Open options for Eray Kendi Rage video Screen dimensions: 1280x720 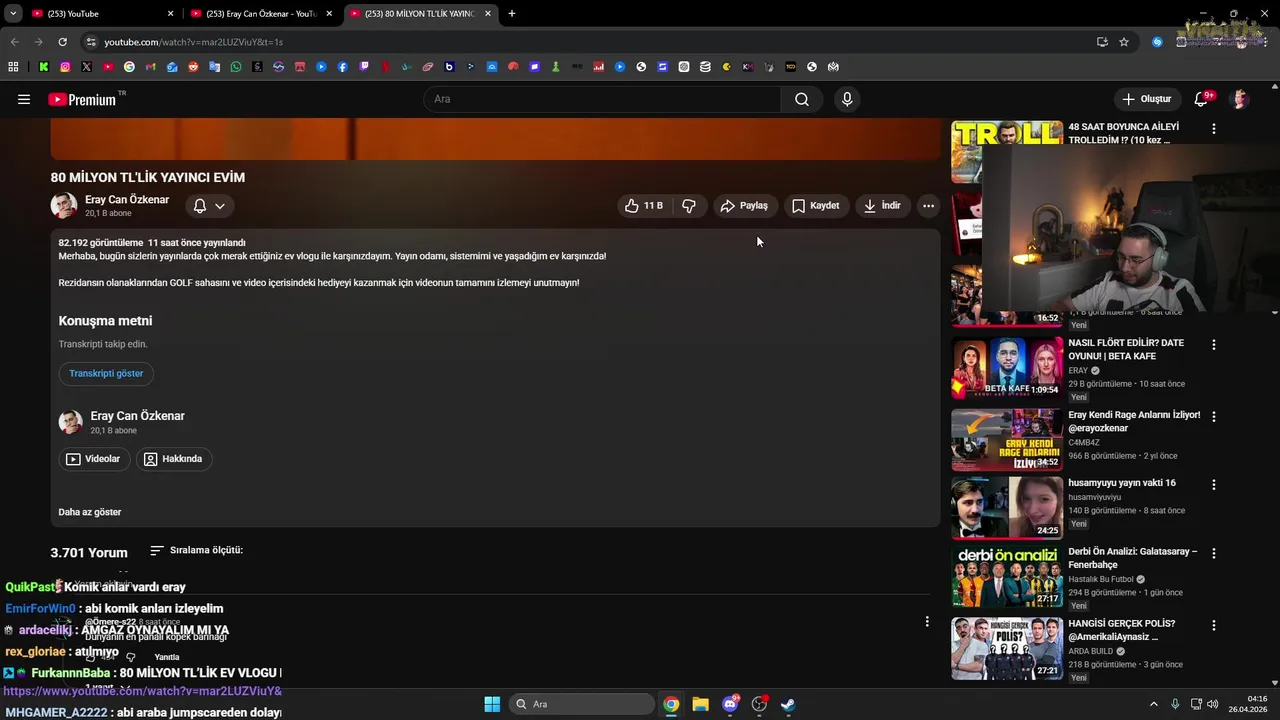point(1214,417)
